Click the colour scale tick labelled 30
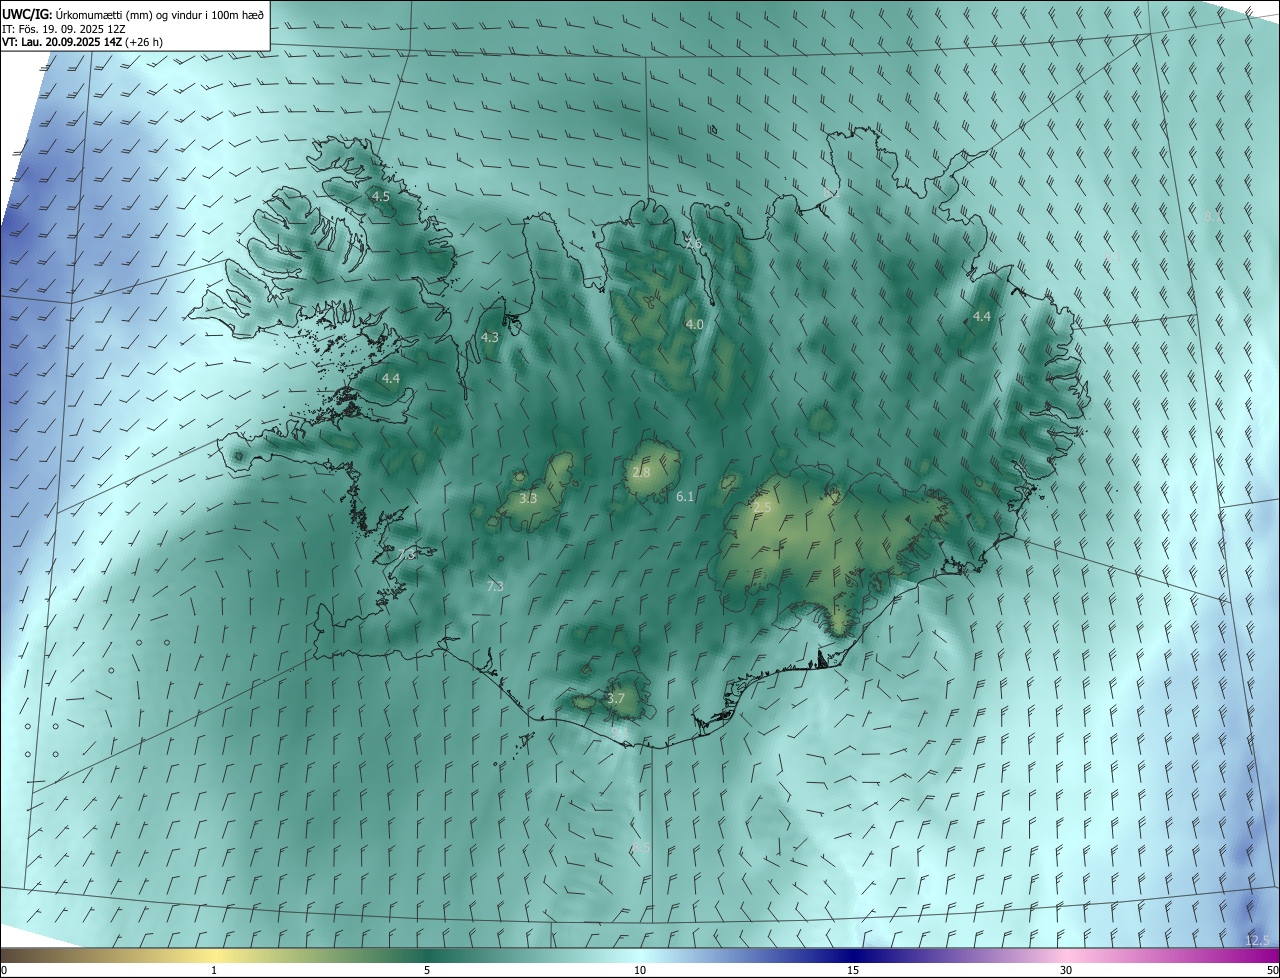The width and height of the screenshot is (1280, 978). pyautogui.click(x=1066, y=970)
